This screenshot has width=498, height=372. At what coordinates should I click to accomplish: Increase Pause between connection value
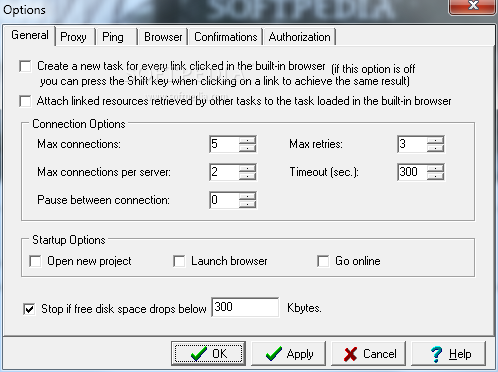pyautogui.click(x=247, y=196)
